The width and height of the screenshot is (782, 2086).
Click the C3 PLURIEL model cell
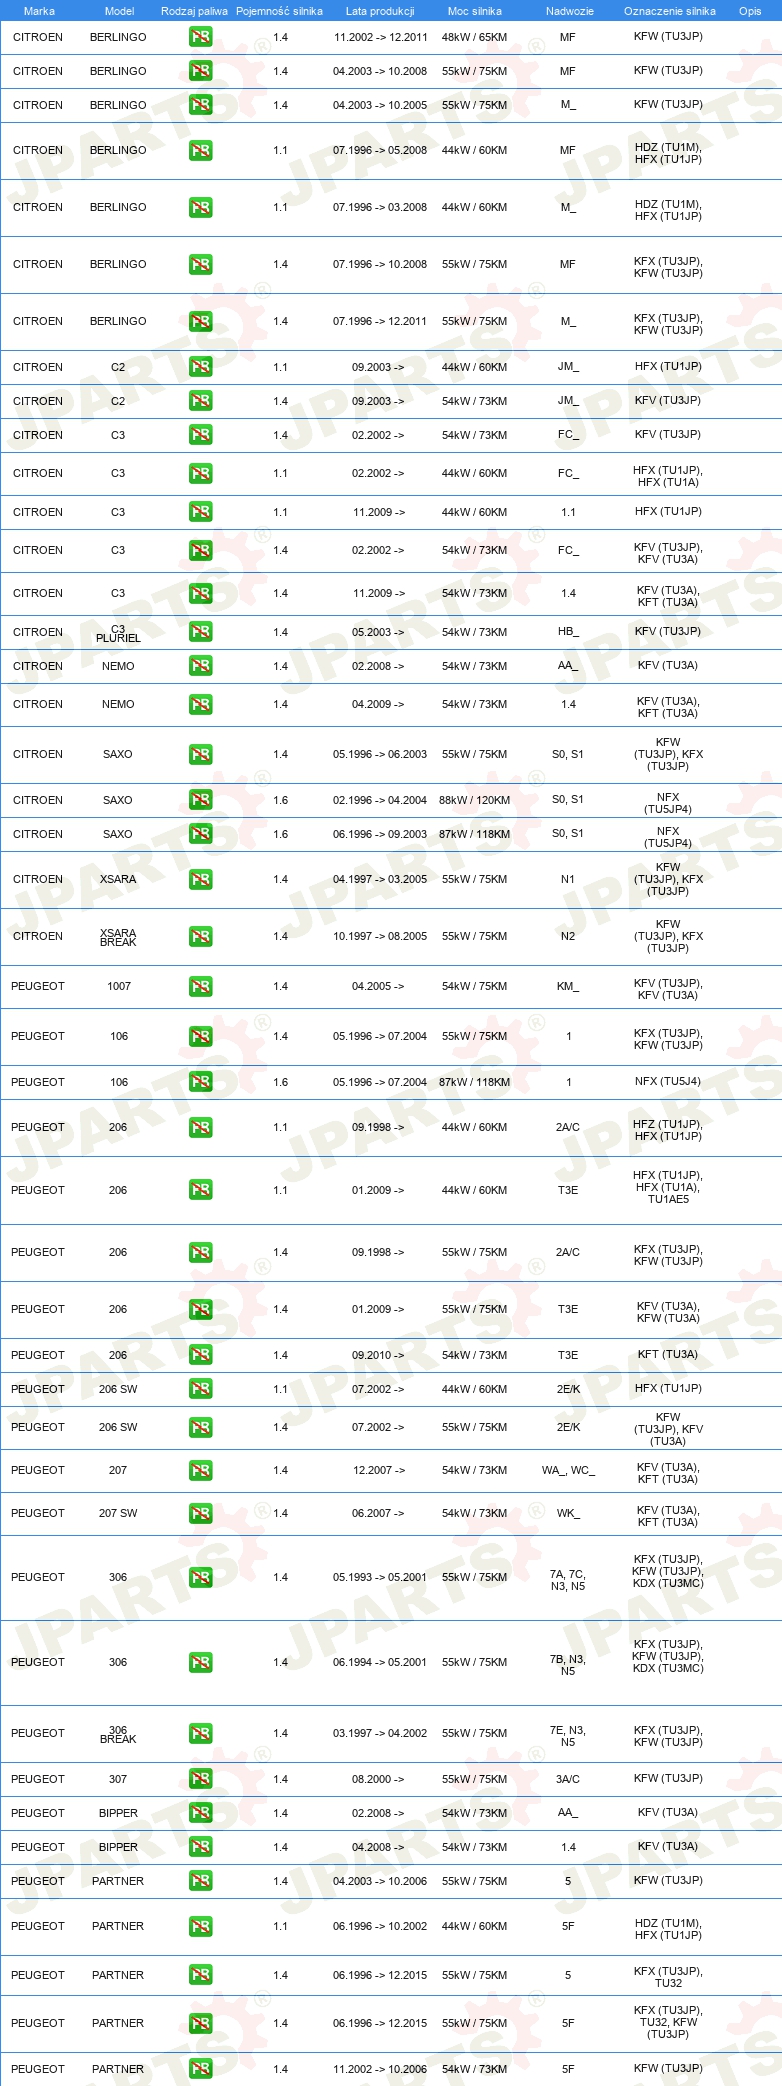tap(118, 633)
